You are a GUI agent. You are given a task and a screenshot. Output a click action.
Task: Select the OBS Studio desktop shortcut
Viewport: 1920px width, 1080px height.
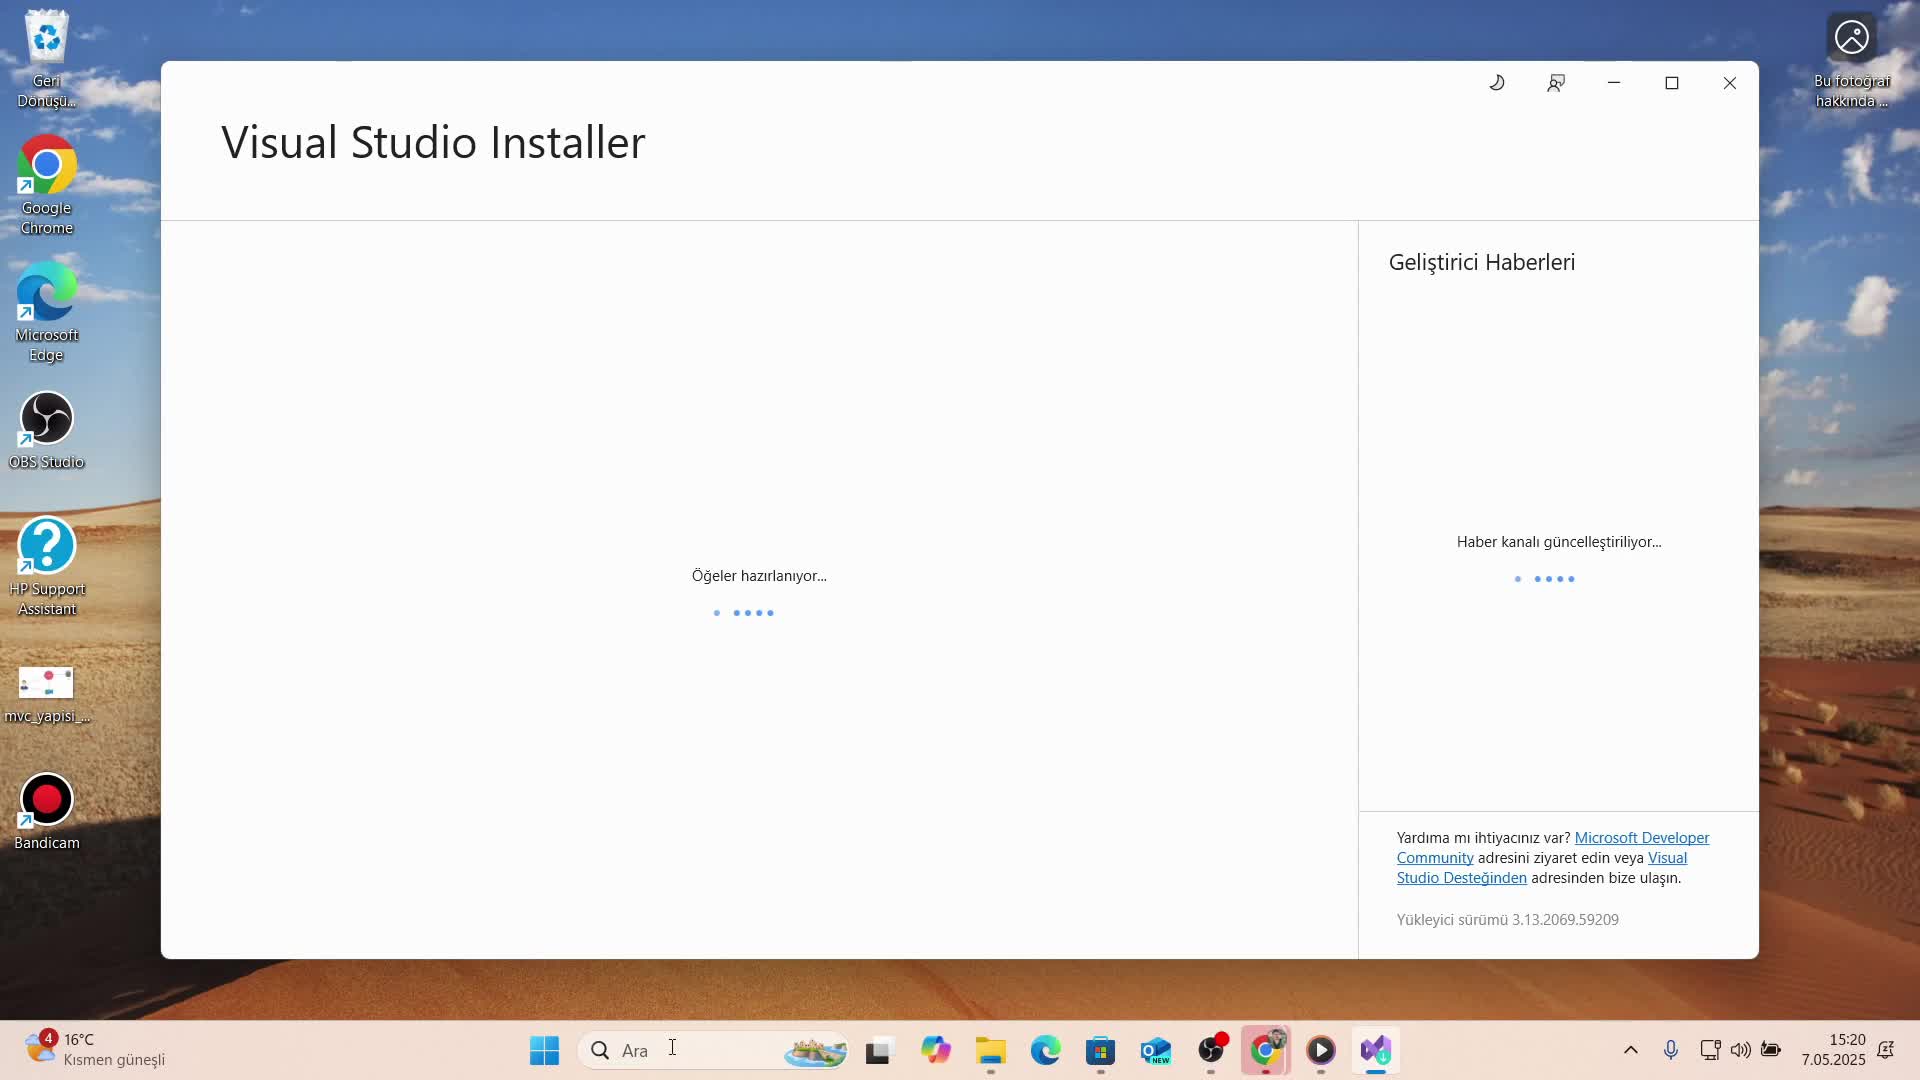[47, 431]
